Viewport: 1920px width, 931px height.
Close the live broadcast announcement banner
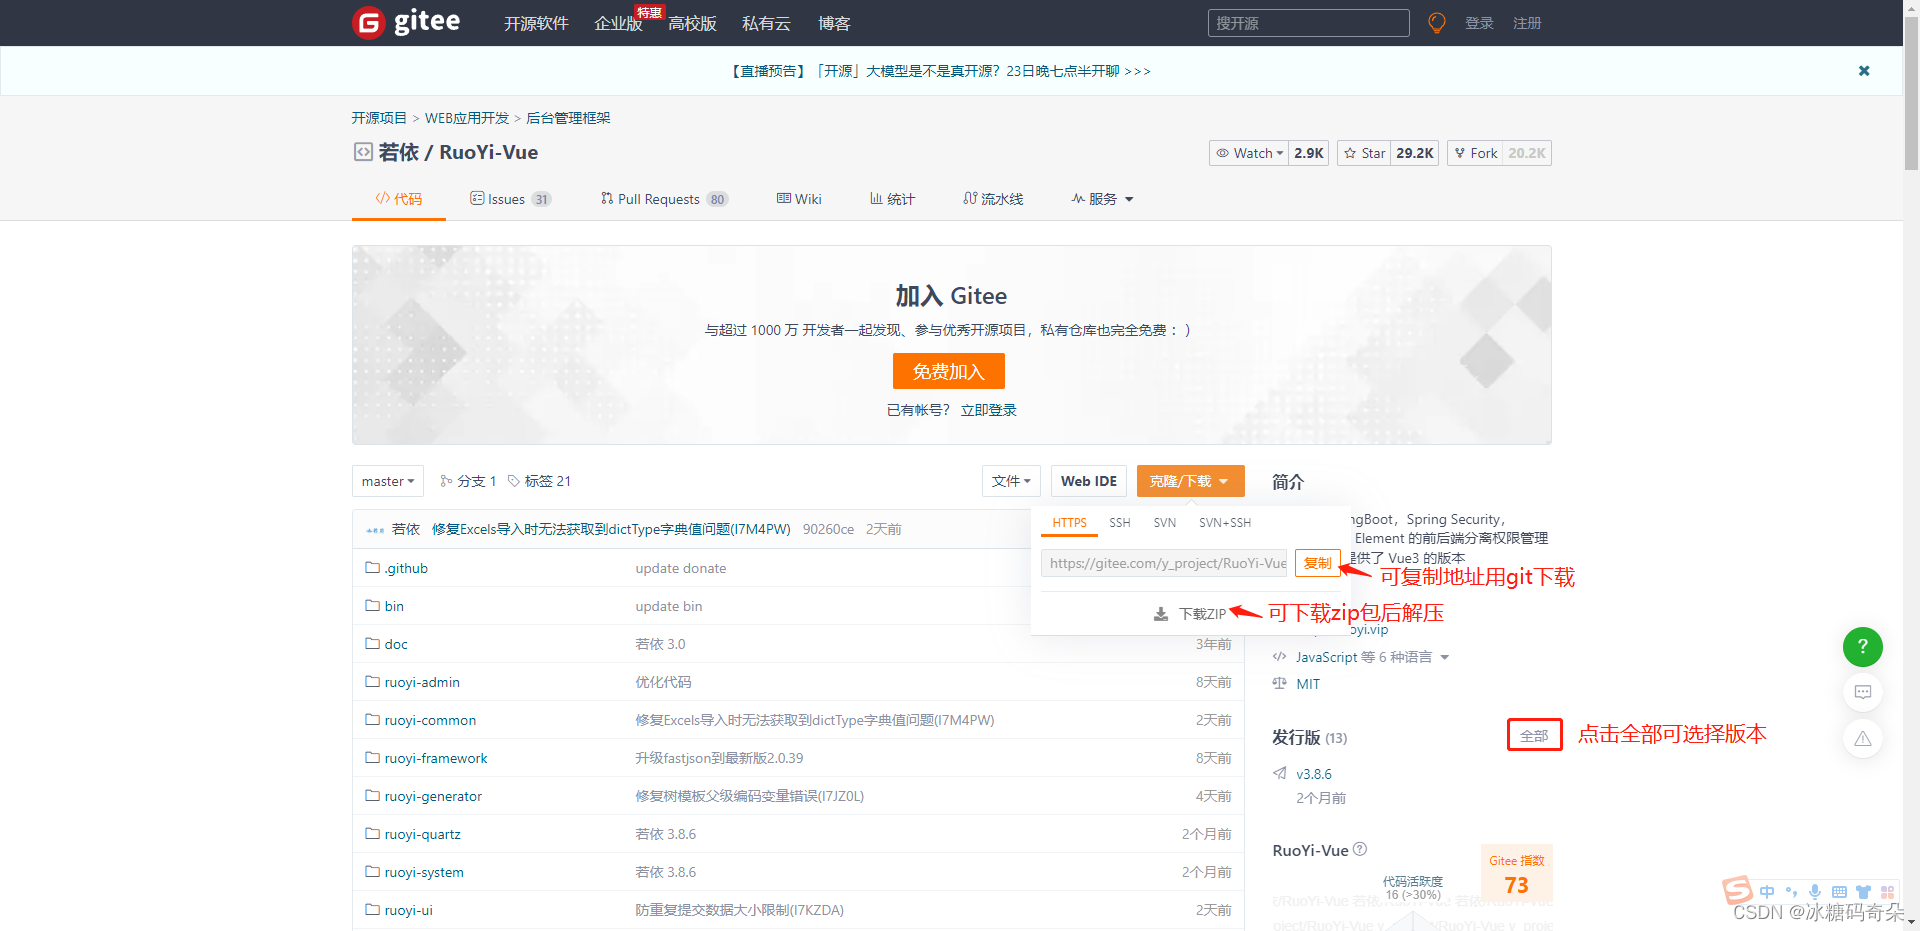(x=1864, y=71)
